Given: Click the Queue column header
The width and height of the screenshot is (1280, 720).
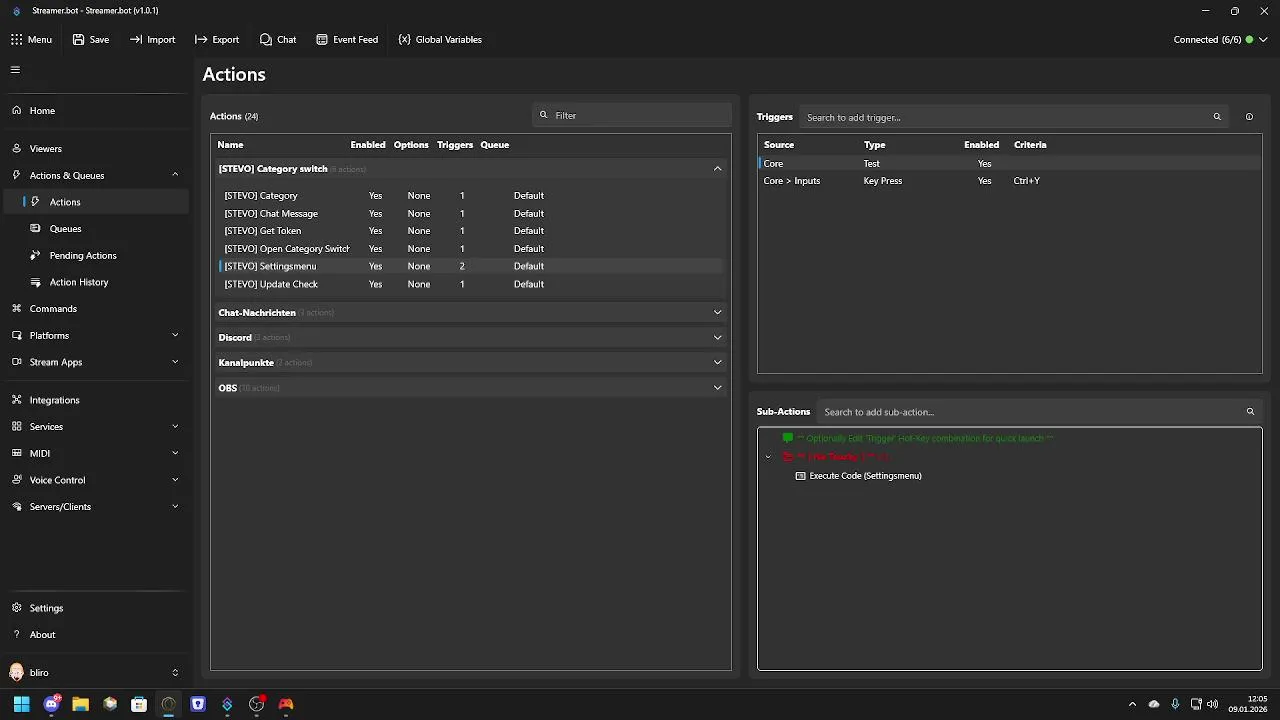Looking at the screenshot, I should coord(495,145).
